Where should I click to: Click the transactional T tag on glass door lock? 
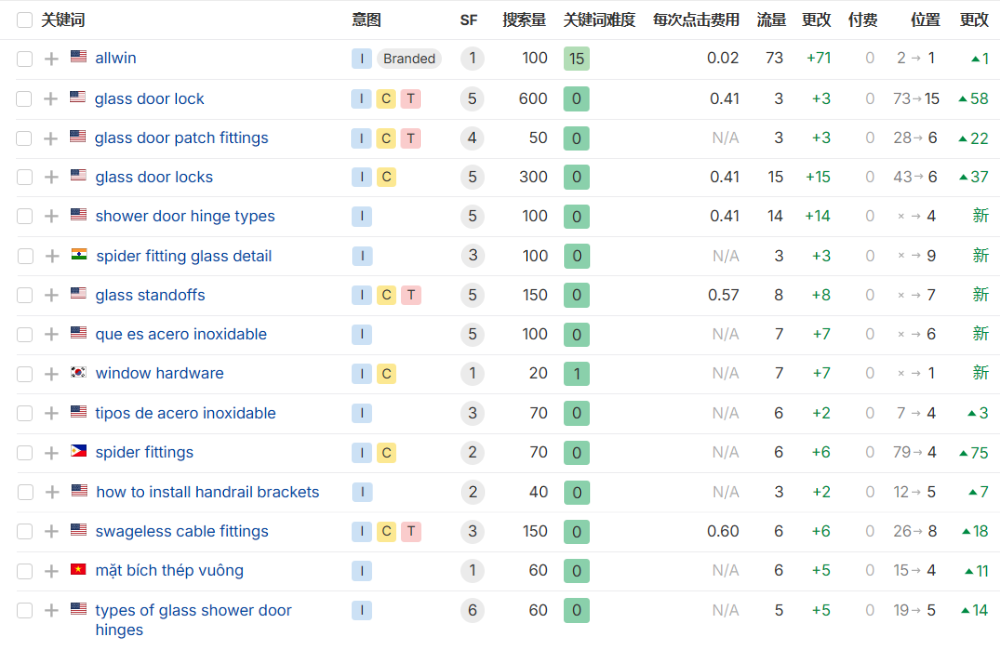click(410, 99)
